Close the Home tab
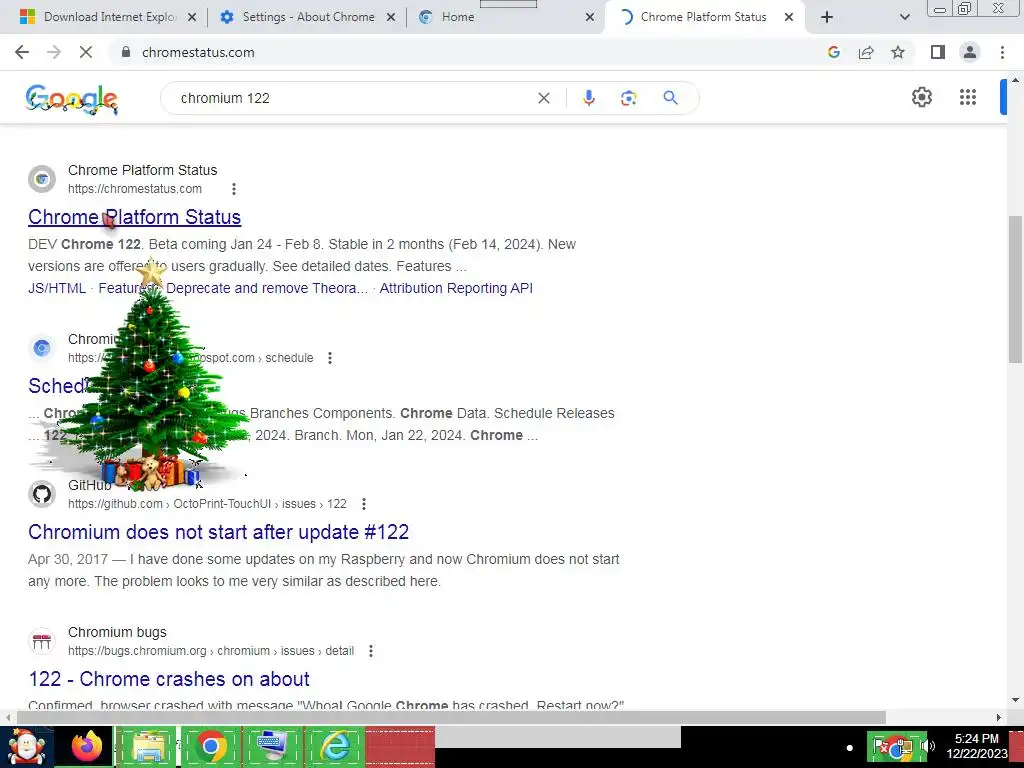The height and width of the screenshot is (768, 1024). click(x=590, y=17)
